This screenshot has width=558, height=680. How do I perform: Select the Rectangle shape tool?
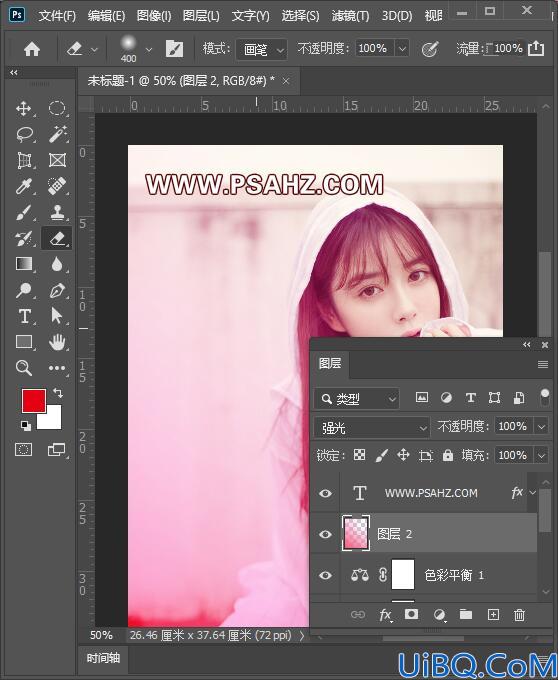tap(24, 342)
